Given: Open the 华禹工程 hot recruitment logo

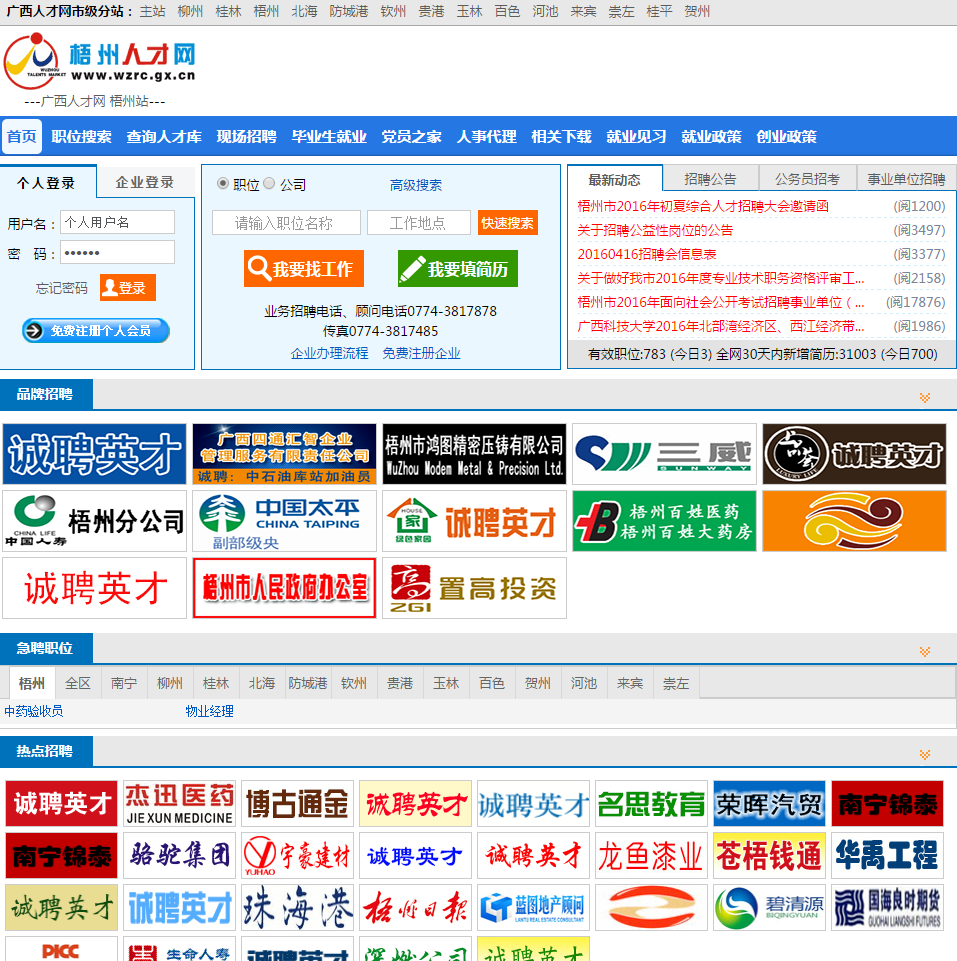Looking at the screenshot, I should pyautogui.click(x=887, y=856).
